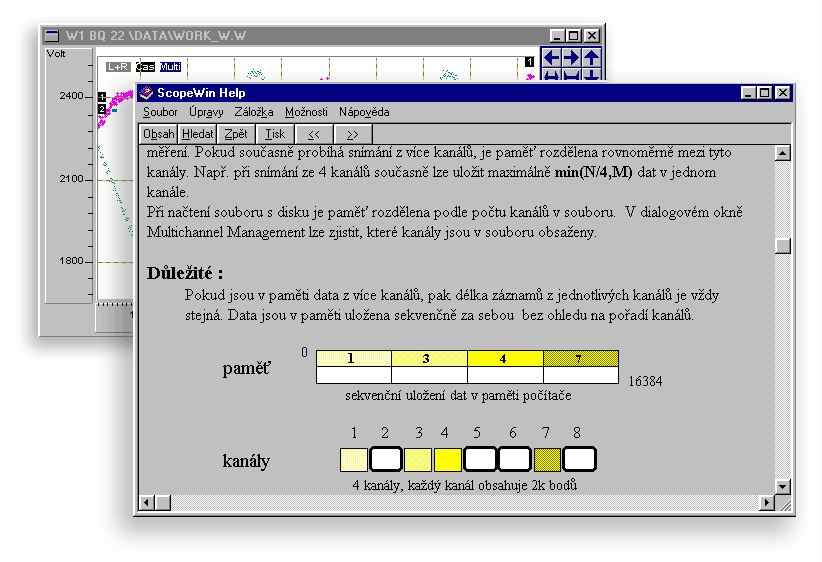Toggle the Cas label in chart

145,67
